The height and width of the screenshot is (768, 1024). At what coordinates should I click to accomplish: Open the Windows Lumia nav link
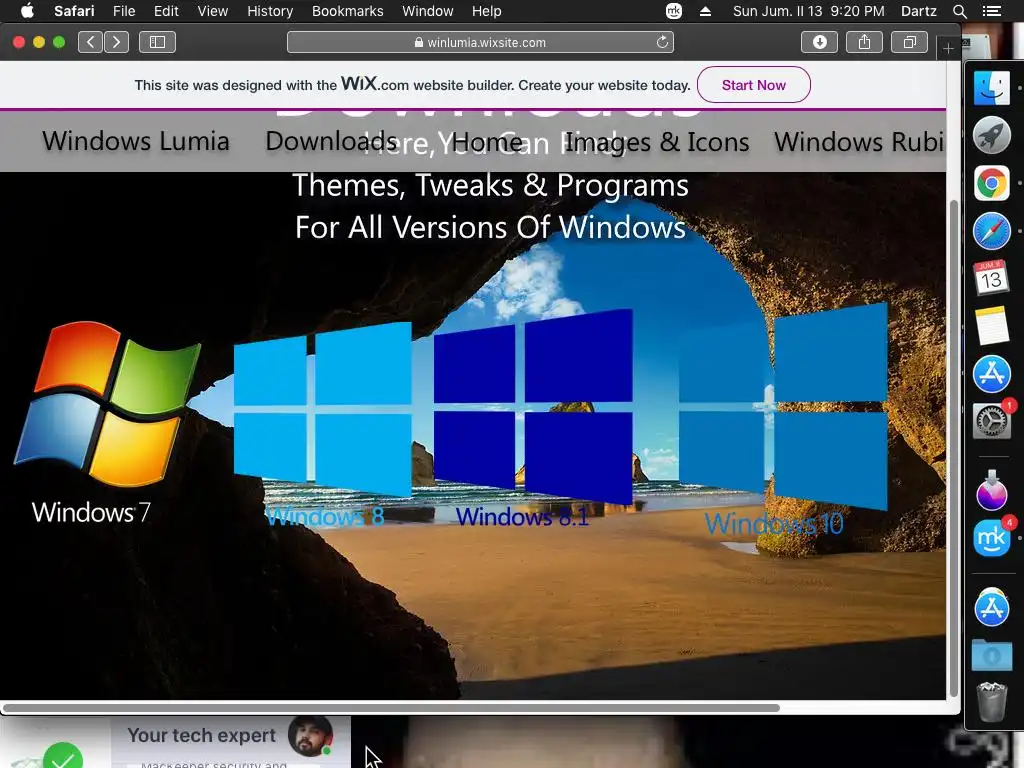point(136,141)
